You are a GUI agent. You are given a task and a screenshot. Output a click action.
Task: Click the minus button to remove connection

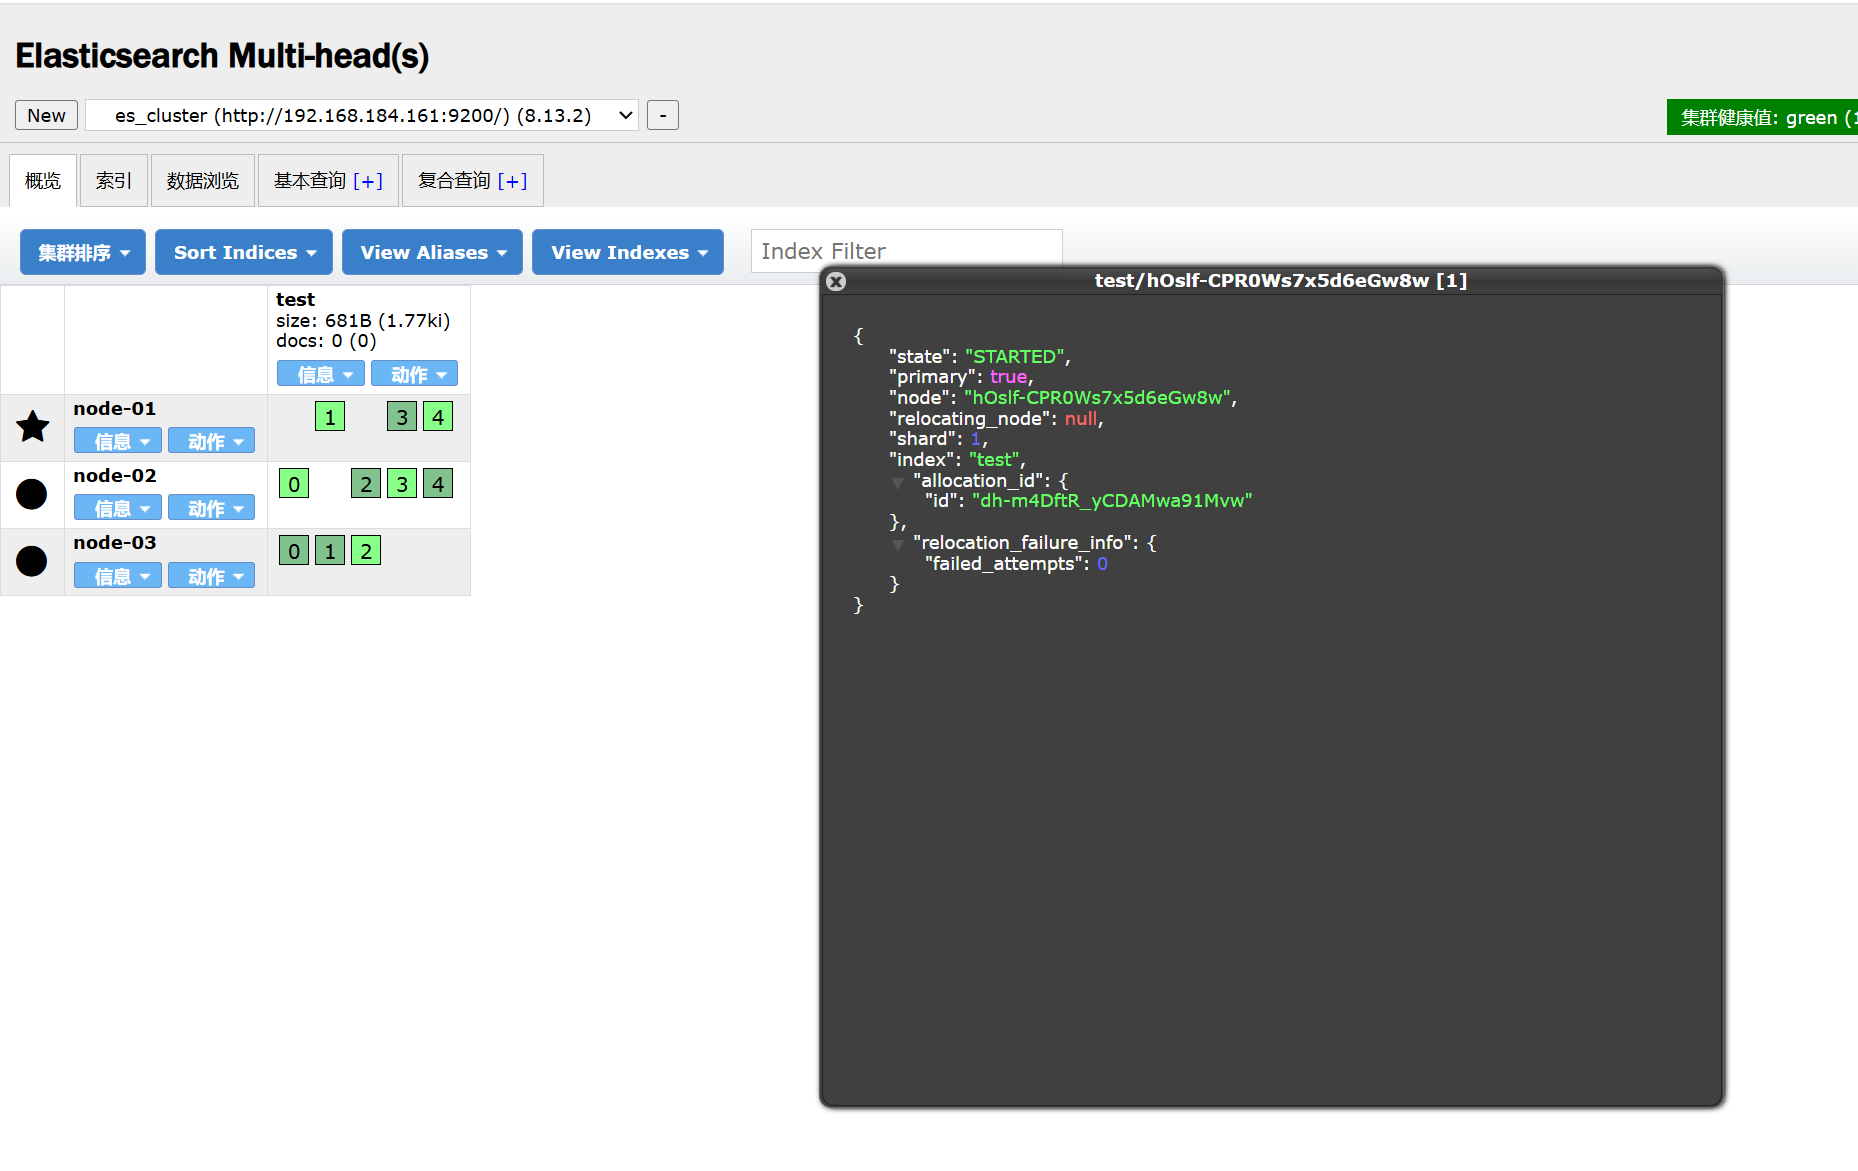coord(663,115)
